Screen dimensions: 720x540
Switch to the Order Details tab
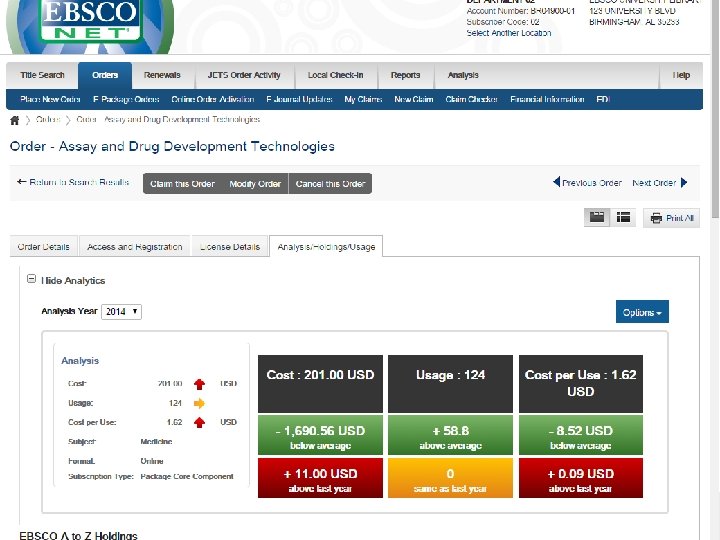44,247
